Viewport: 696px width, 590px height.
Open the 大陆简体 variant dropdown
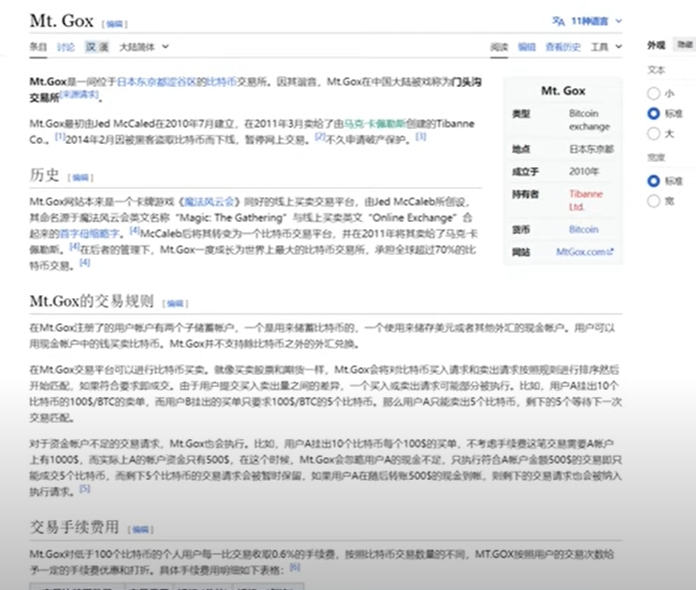click(144, 47)
